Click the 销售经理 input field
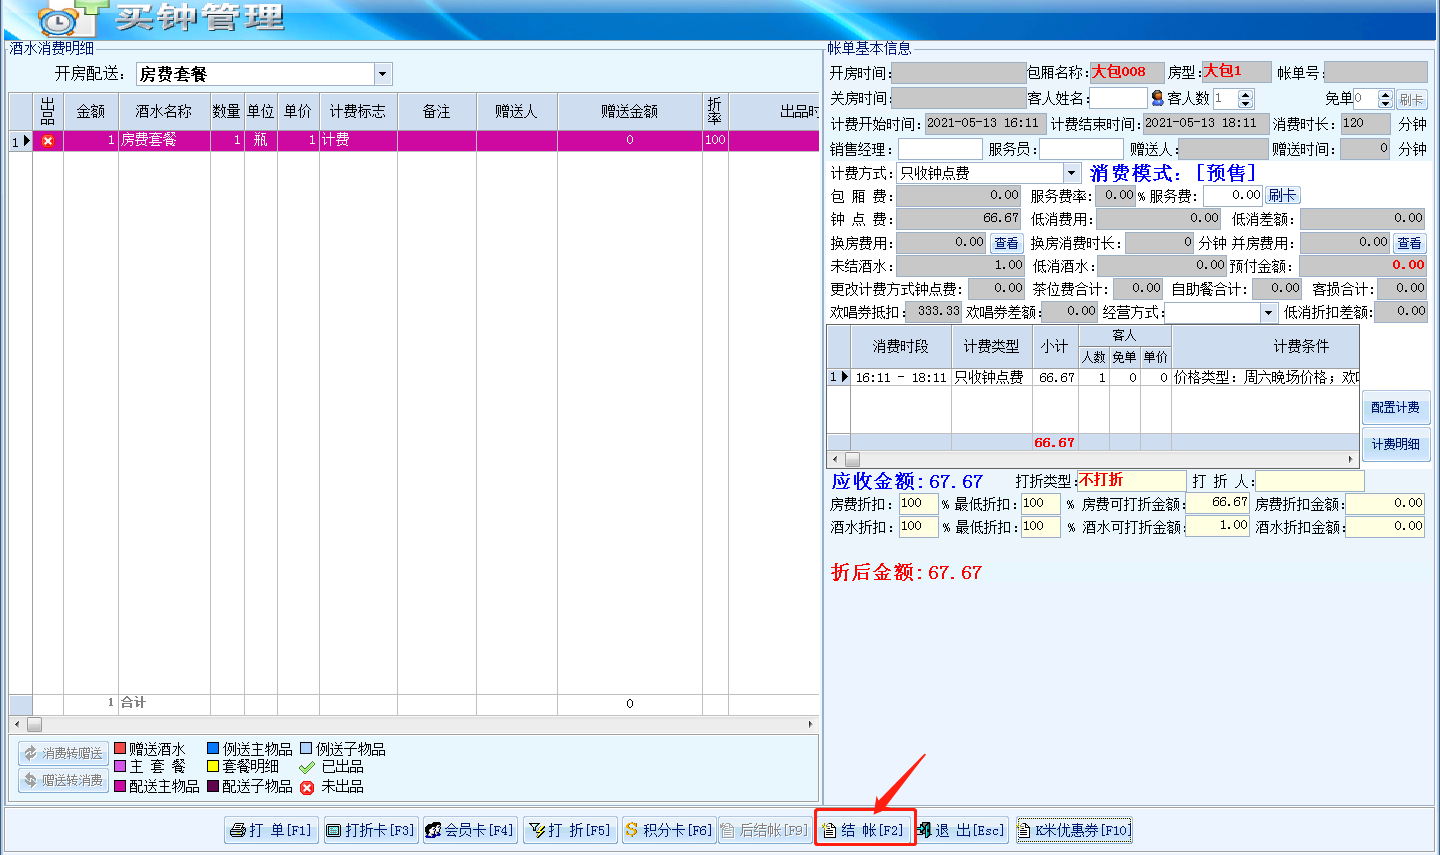Screen dimensions: 1440x855 940,149
